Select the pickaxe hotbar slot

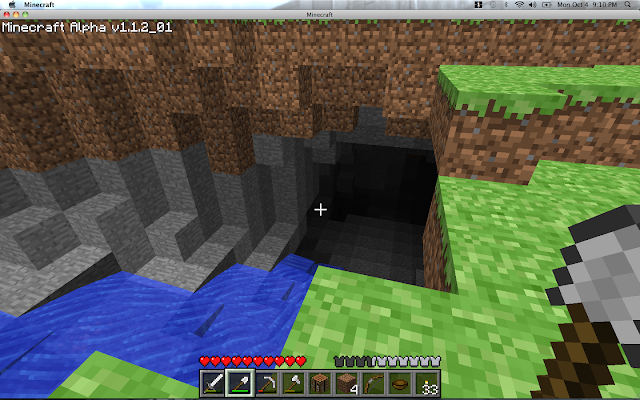[x=267, y=383]
